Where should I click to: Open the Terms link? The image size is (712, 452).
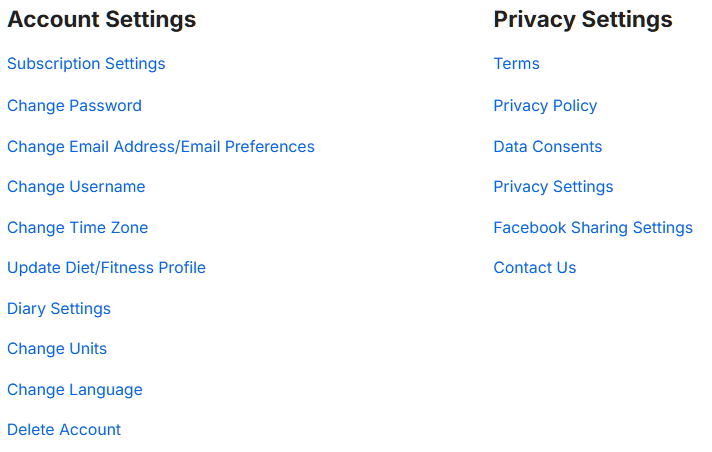tap(516, 64)
